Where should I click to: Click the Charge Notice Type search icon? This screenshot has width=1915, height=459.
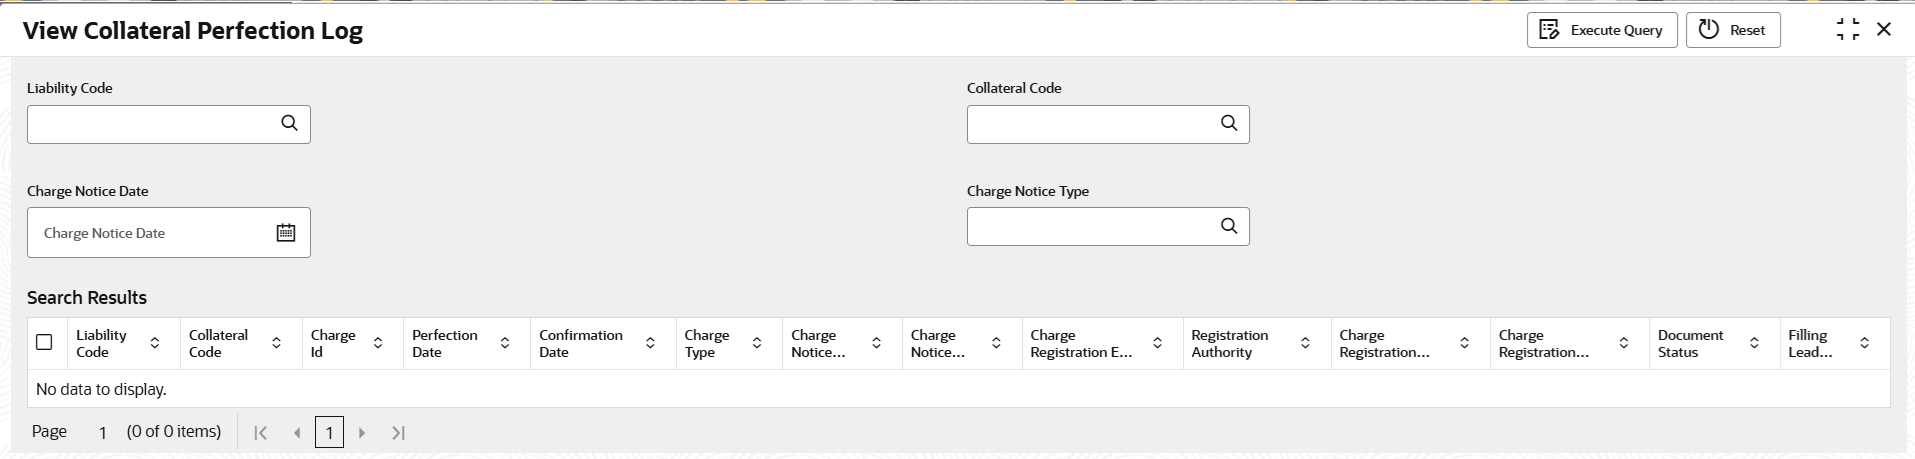pos(1229,226)
